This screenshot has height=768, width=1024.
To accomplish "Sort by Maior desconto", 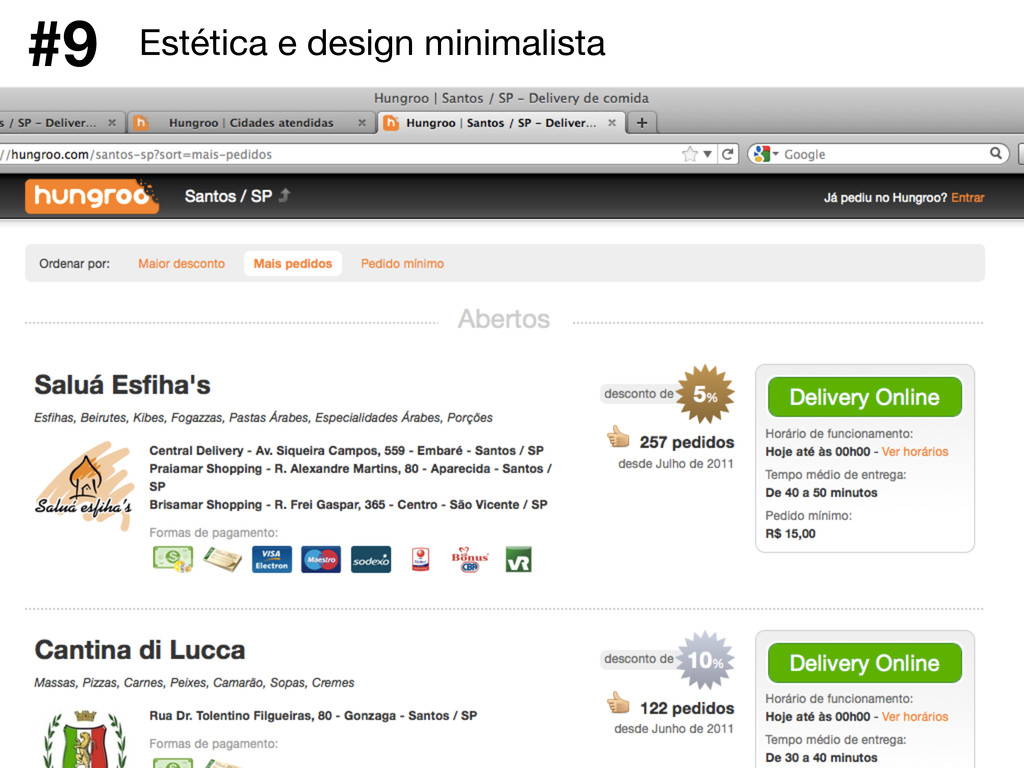I will [x=182, y=264].
